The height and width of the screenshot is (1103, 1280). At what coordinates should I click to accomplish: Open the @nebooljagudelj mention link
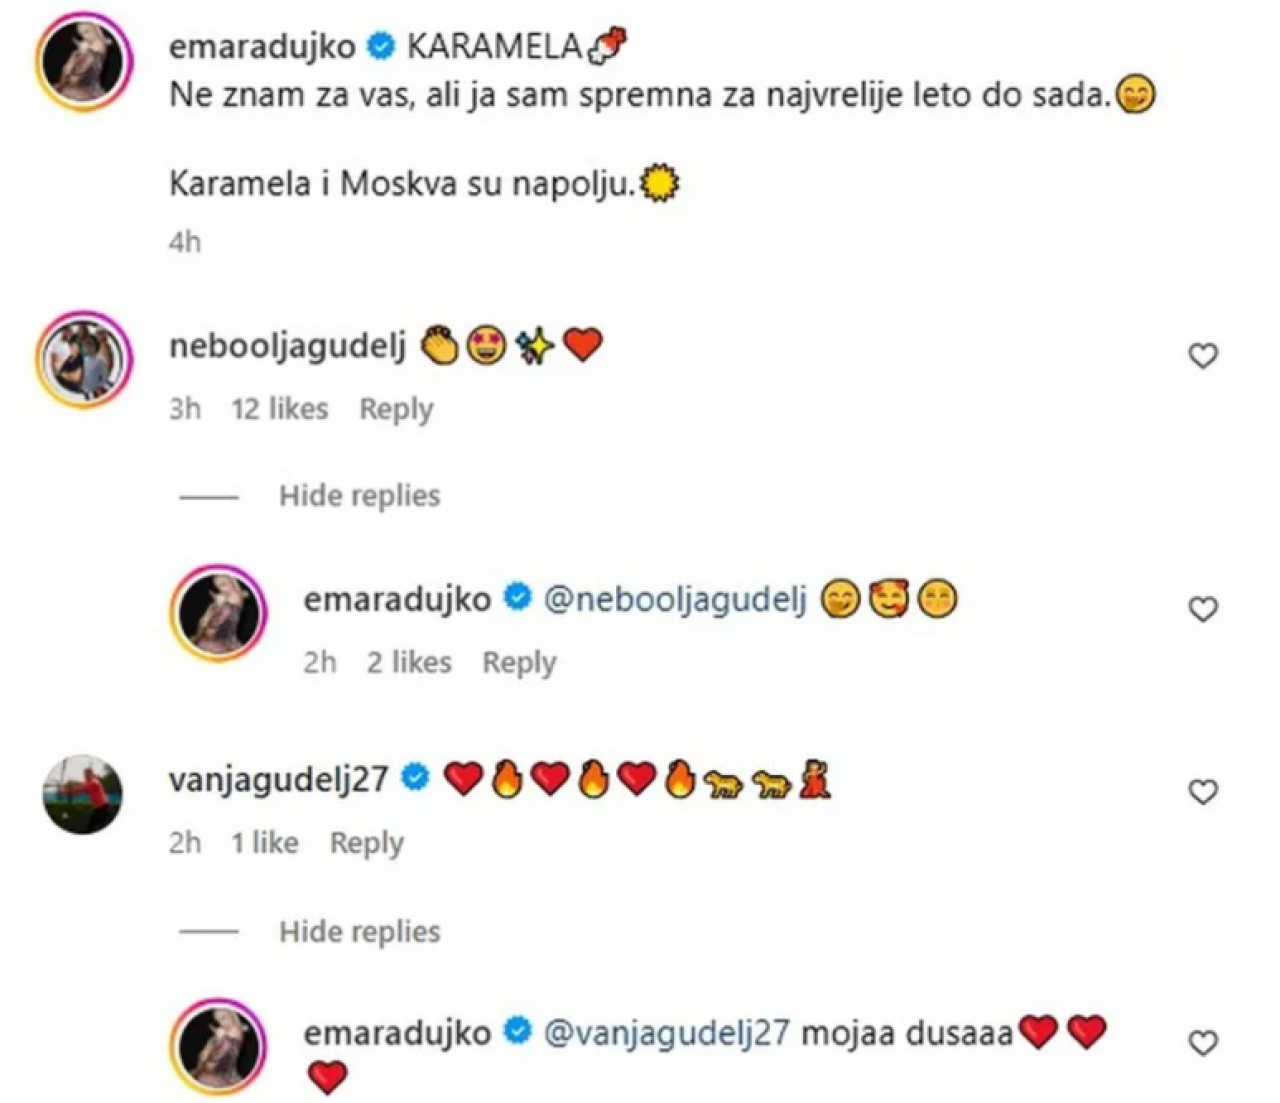coord(675,600)
